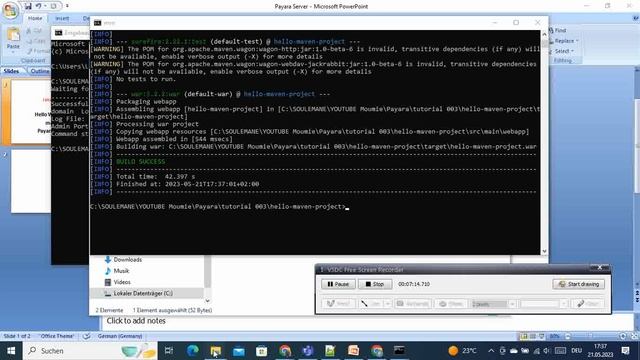640x360 pixels.
Task: Select slide 2 thumbnail
Action: (x=31, y=181)
